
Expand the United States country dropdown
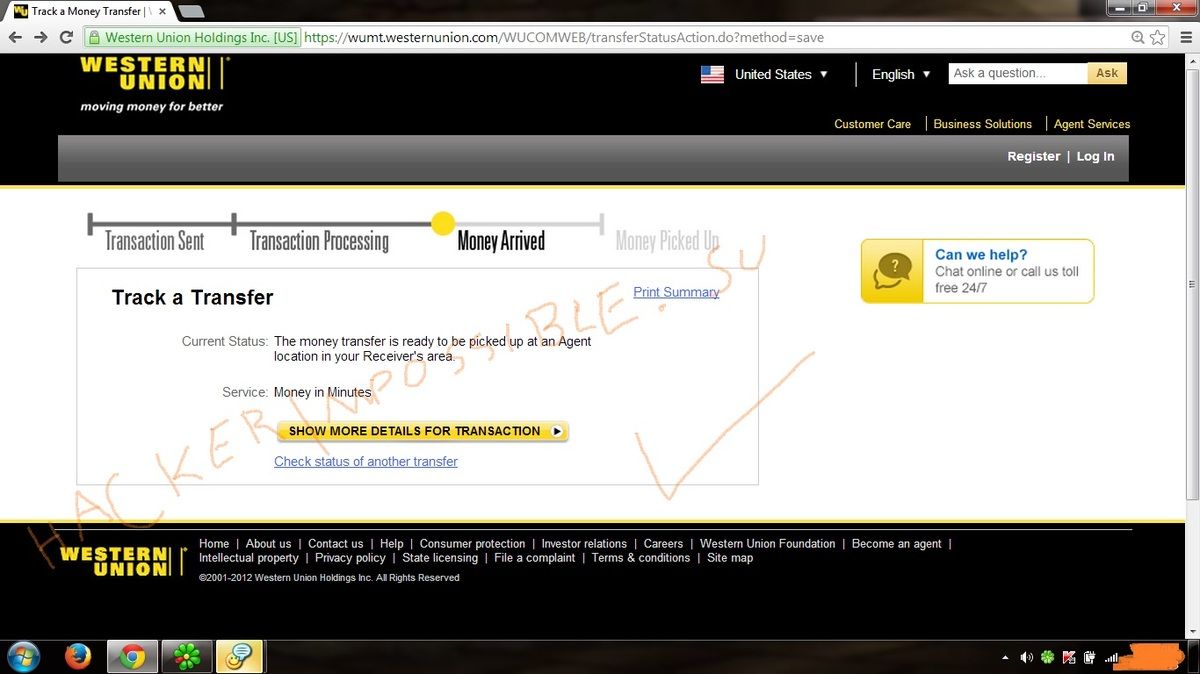[x=781, y=74]
